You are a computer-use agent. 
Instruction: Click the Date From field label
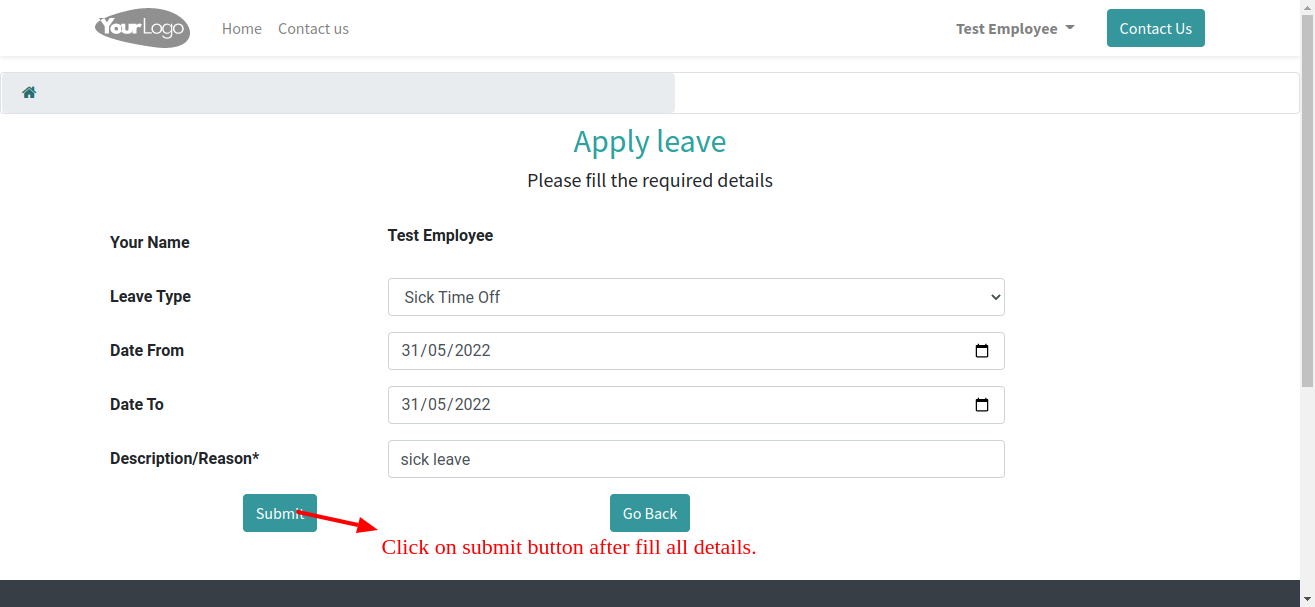tap(147, 351)
